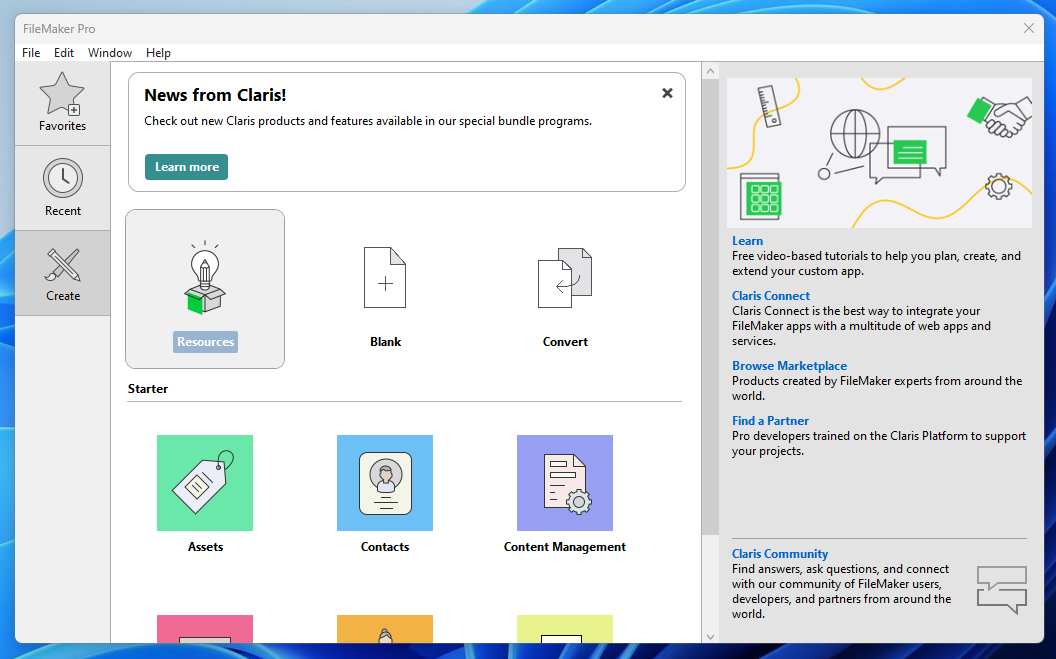Dismiss the News from Claris banner
The width and height of the screenshot is (1056, 659).
(667, 93)
